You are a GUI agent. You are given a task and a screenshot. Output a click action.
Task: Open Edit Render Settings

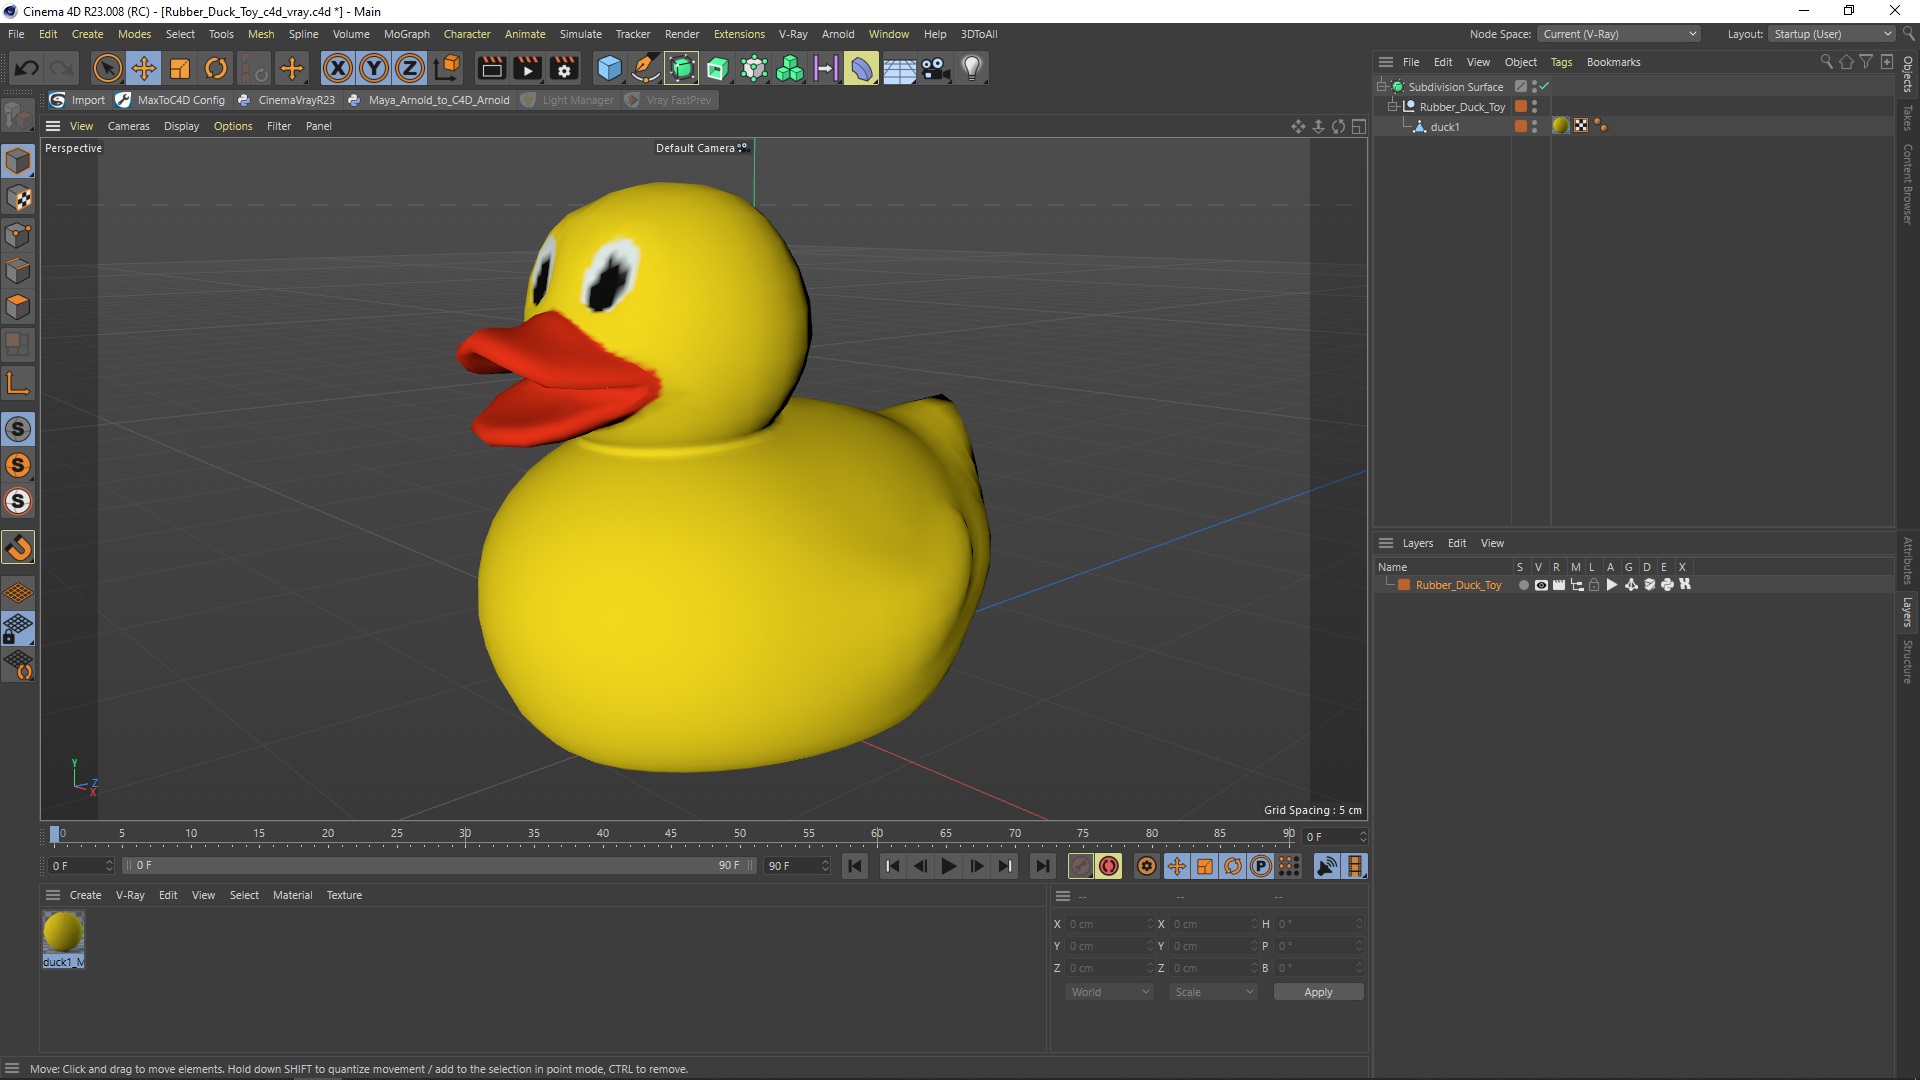pos(564,68)
